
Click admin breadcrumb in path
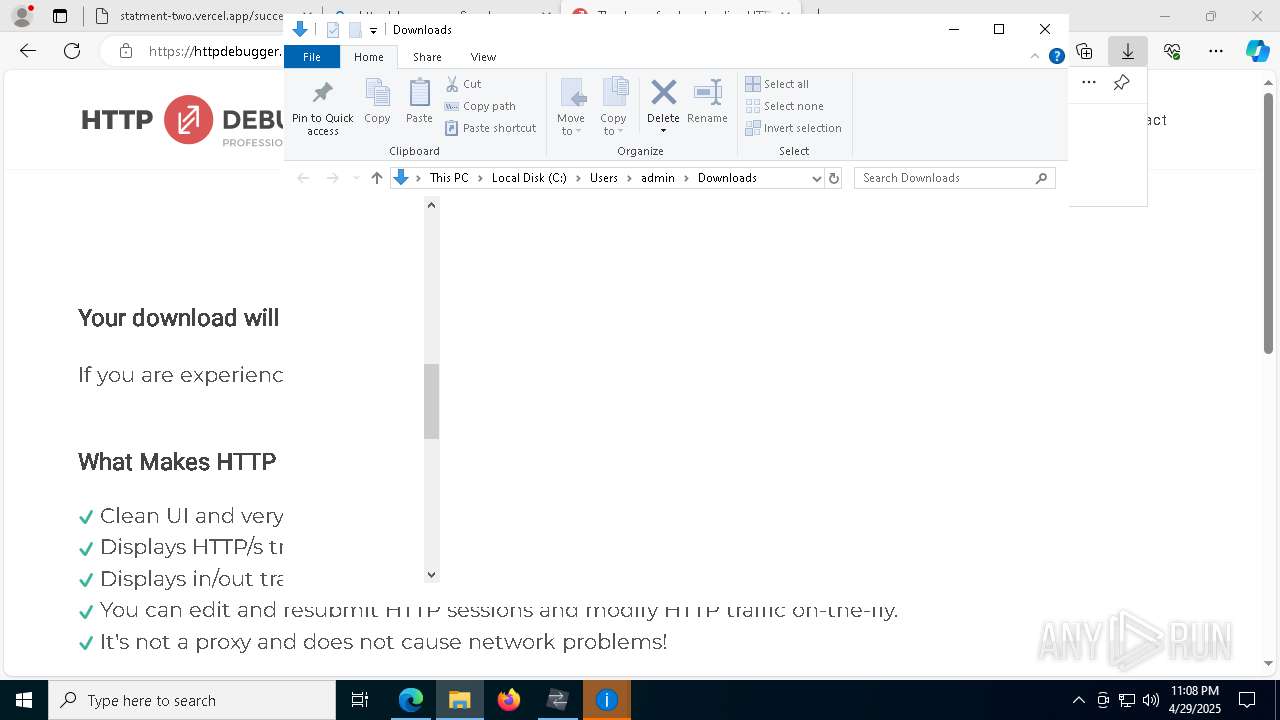[x=658, y=178]
